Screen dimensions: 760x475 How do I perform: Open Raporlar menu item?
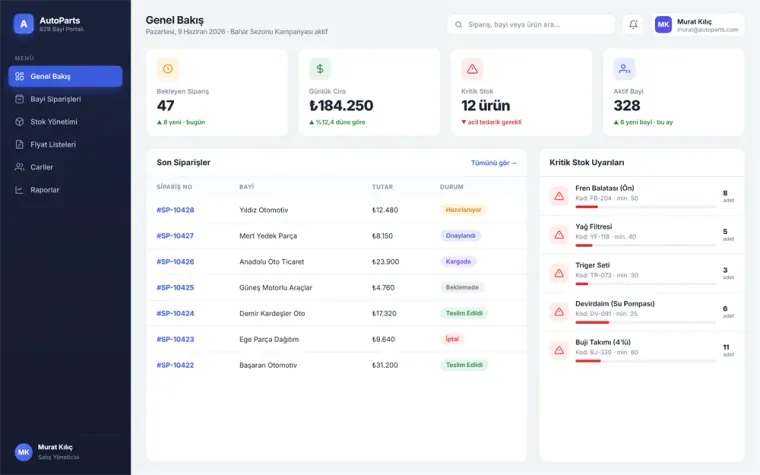pyautogui.click(x=65, y=190)
